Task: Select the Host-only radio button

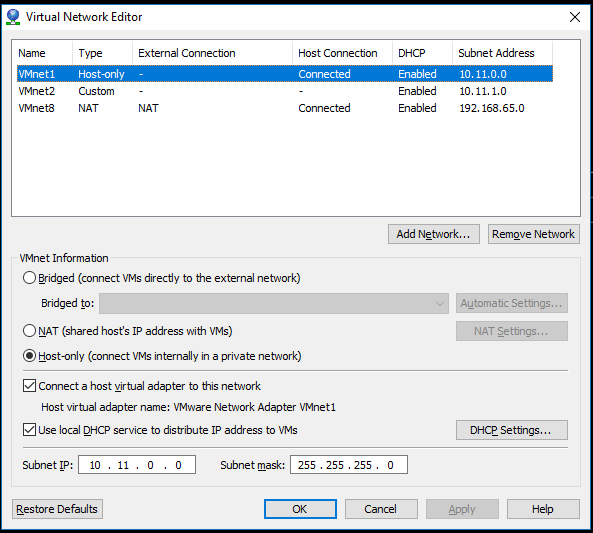Action: pyautogui.click(x=29, y=356)
